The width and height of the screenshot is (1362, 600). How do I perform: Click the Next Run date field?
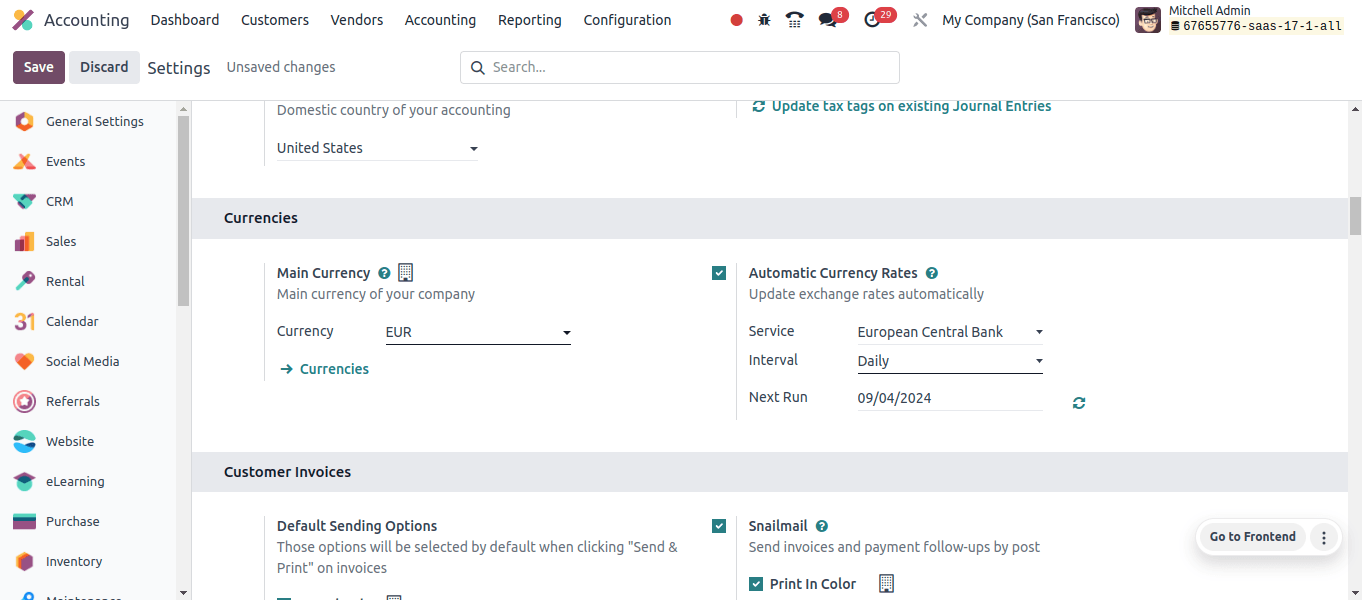coord(950,398)
